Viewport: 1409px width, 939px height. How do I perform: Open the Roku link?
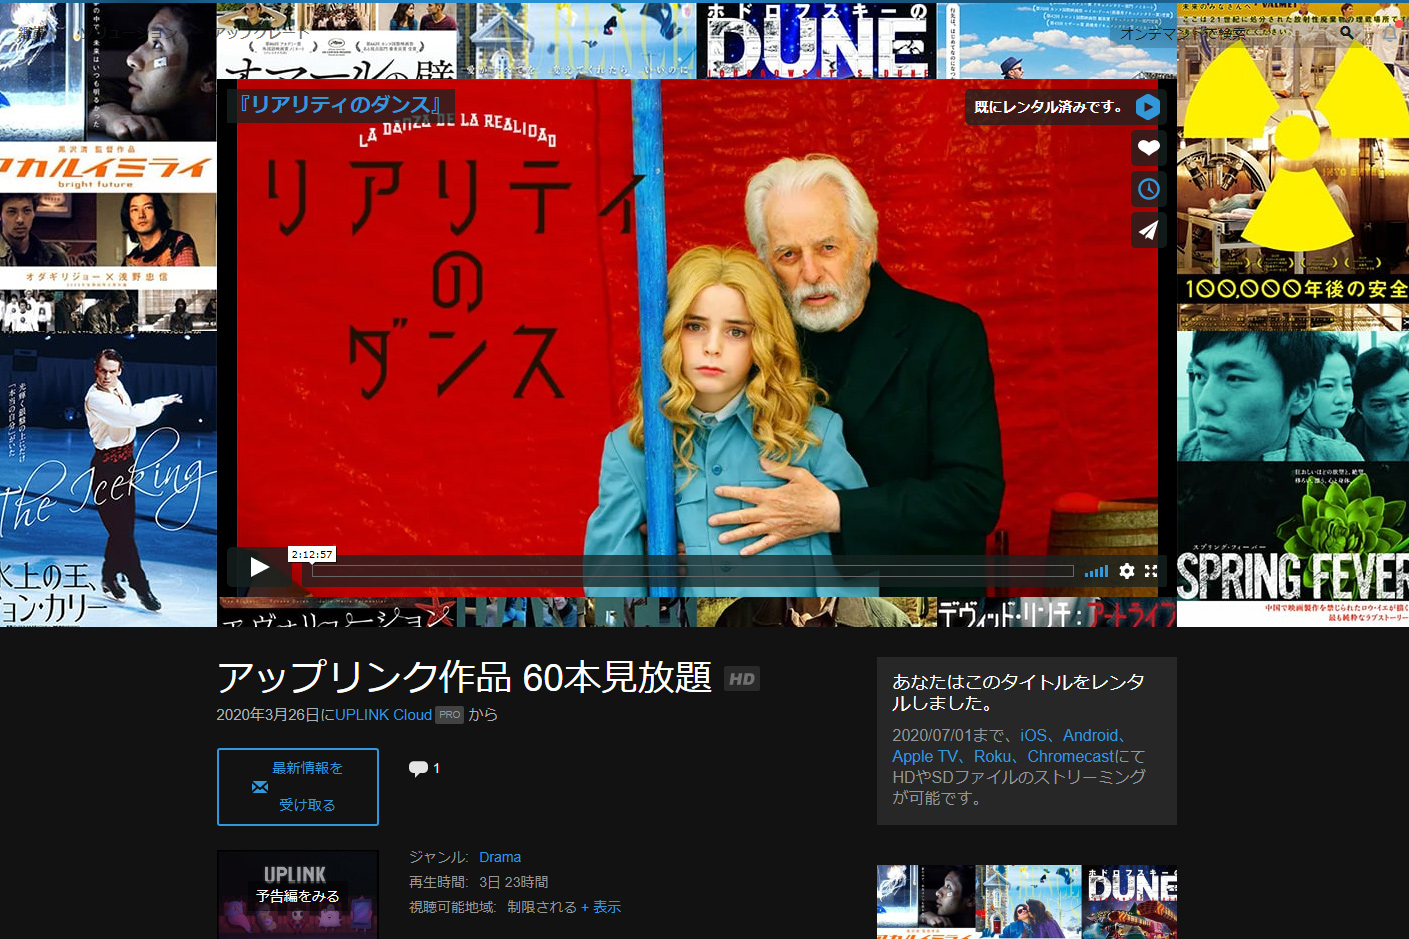[x=992, y=756]
